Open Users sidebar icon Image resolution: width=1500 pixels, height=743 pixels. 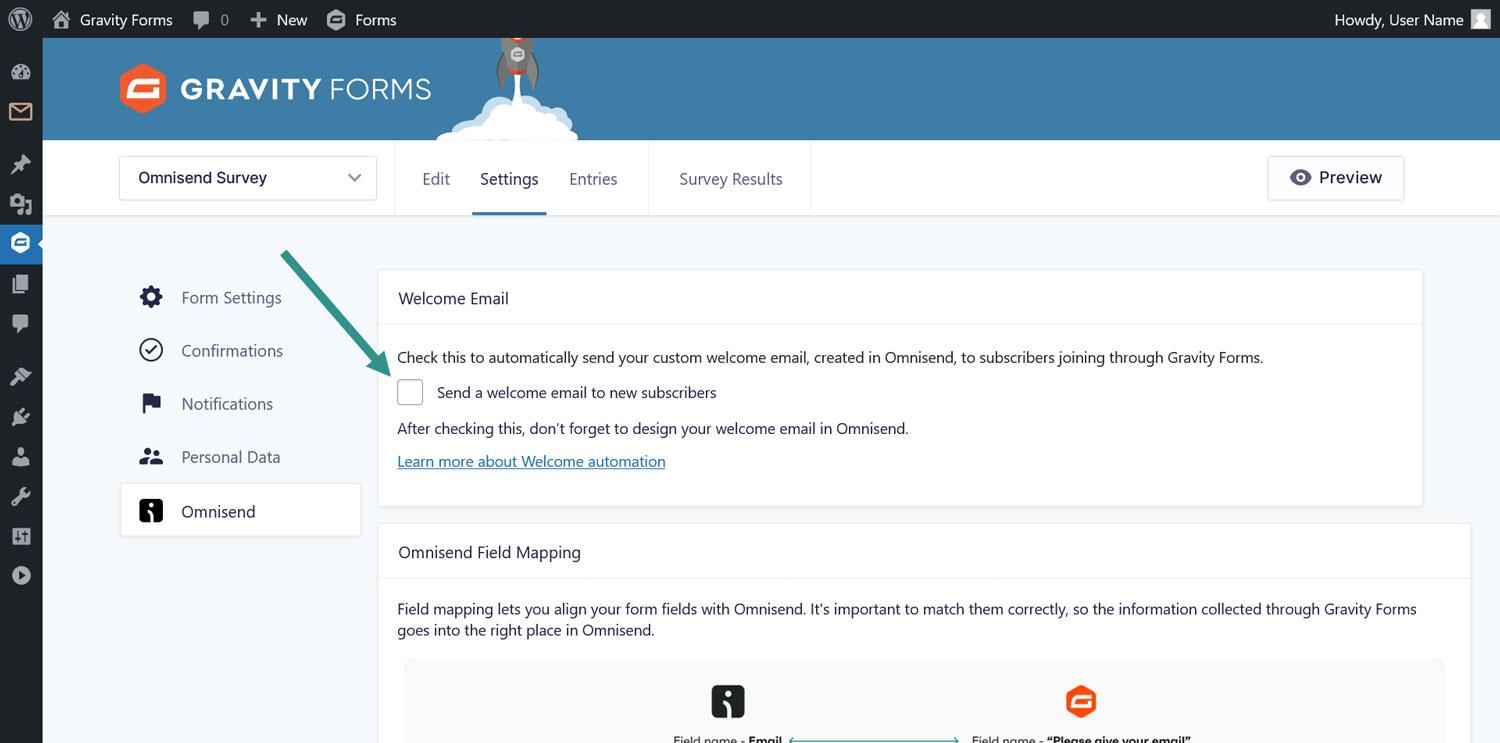click(20, 456)
